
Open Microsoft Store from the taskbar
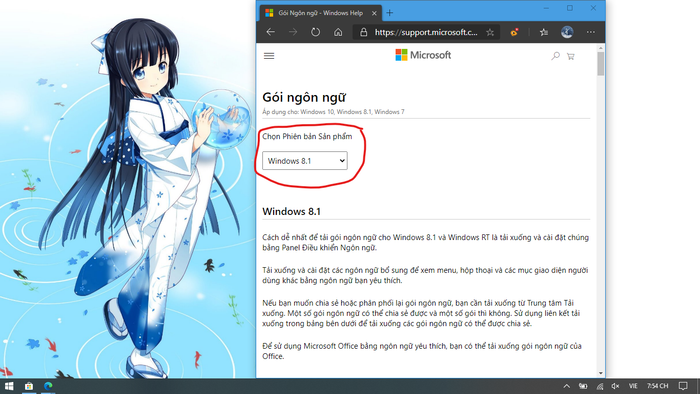pyautogui.click(x=29, y=386)
